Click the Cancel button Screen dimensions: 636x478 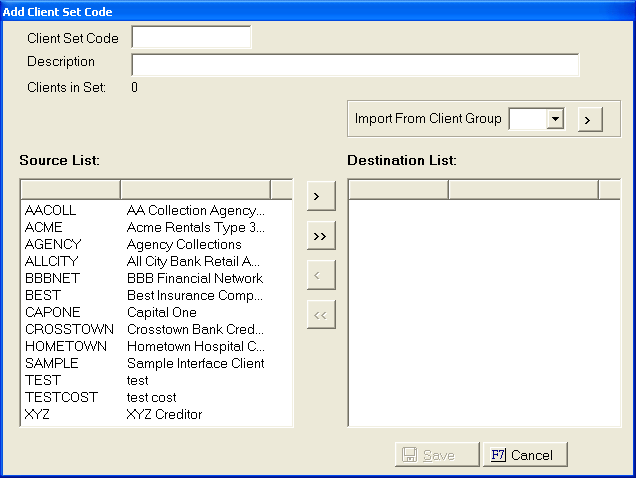[x=524, y=455]
